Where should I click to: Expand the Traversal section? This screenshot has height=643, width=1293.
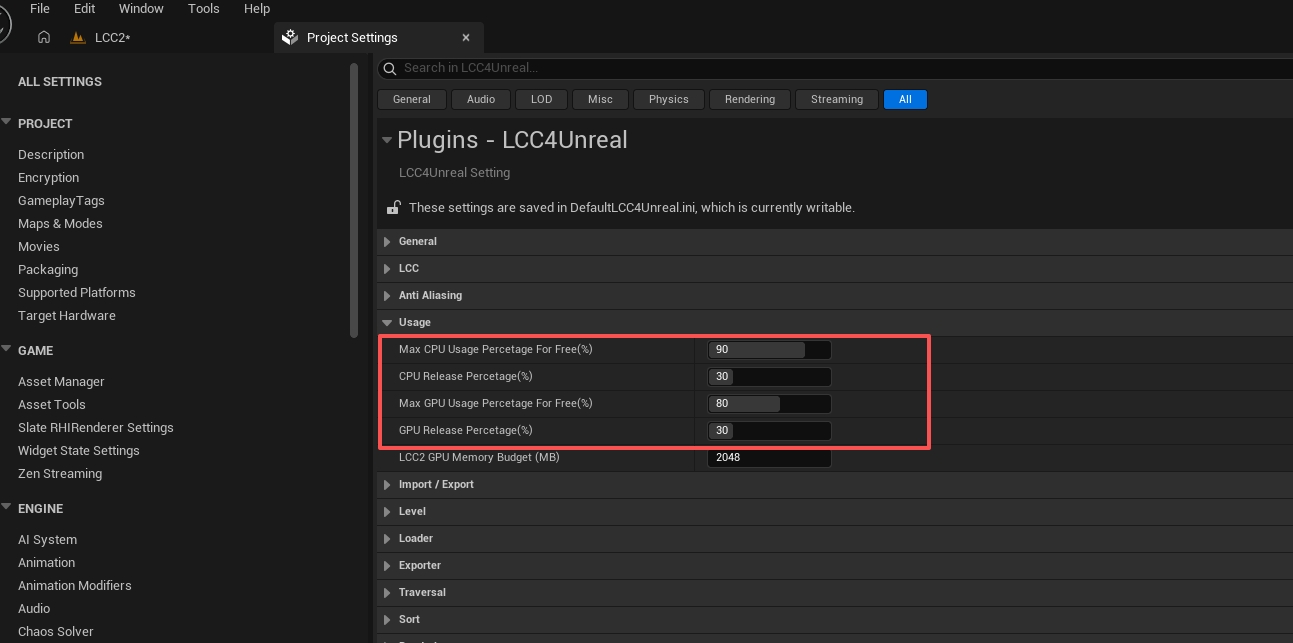pyautogui.click(x=387, y=592)
